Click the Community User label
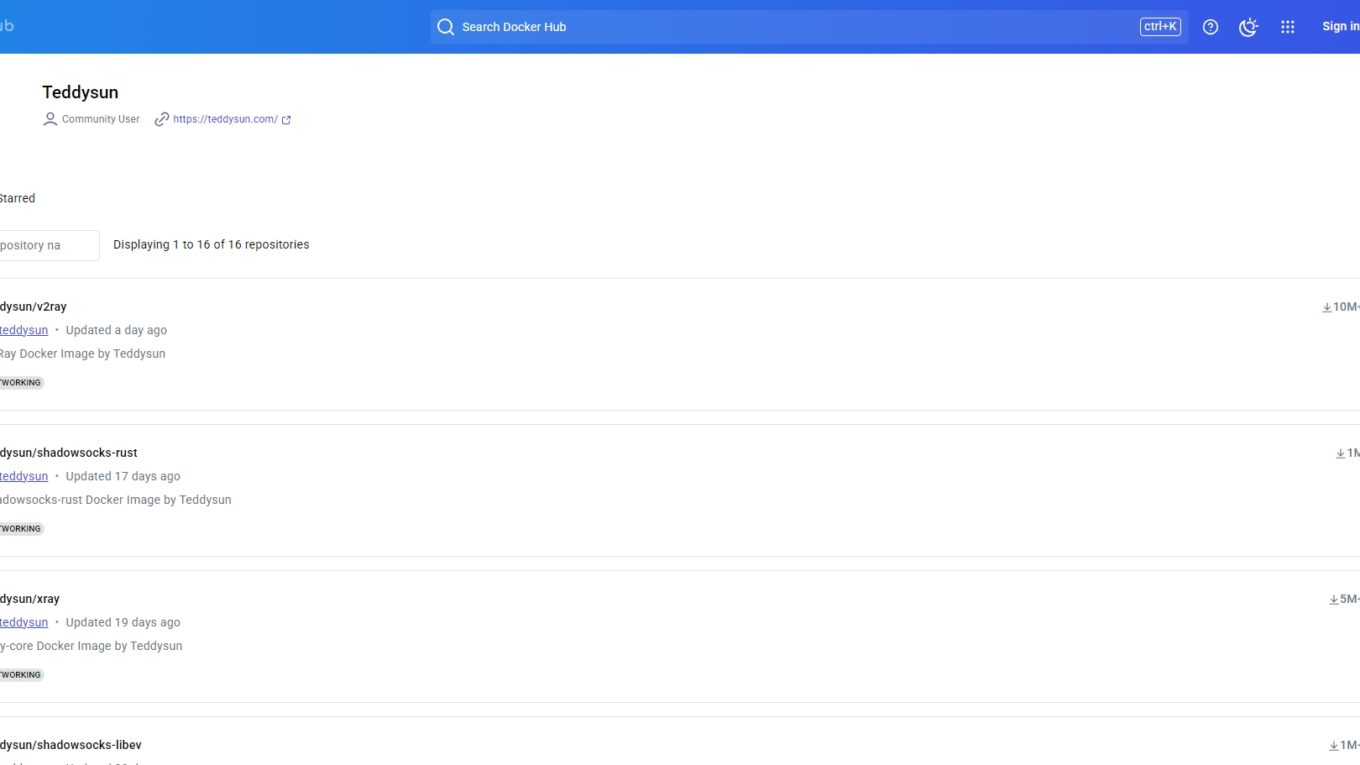 (101, 119)
